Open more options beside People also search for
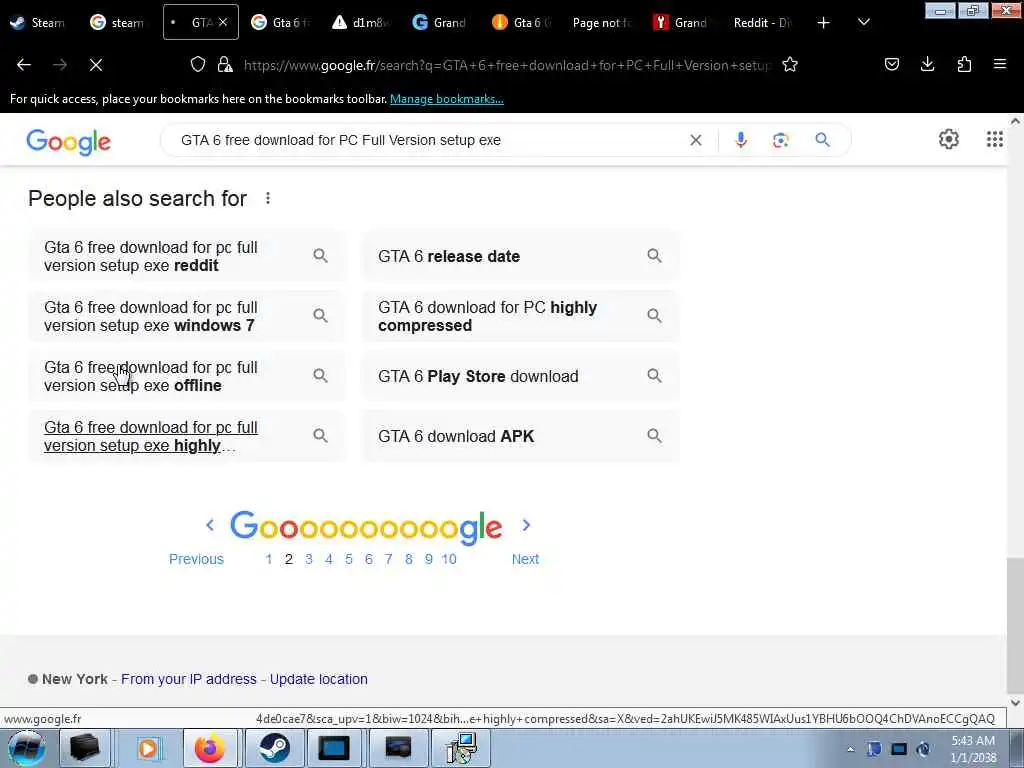The height and width of the screenshot is (768, 1024). tap(268, 198)
